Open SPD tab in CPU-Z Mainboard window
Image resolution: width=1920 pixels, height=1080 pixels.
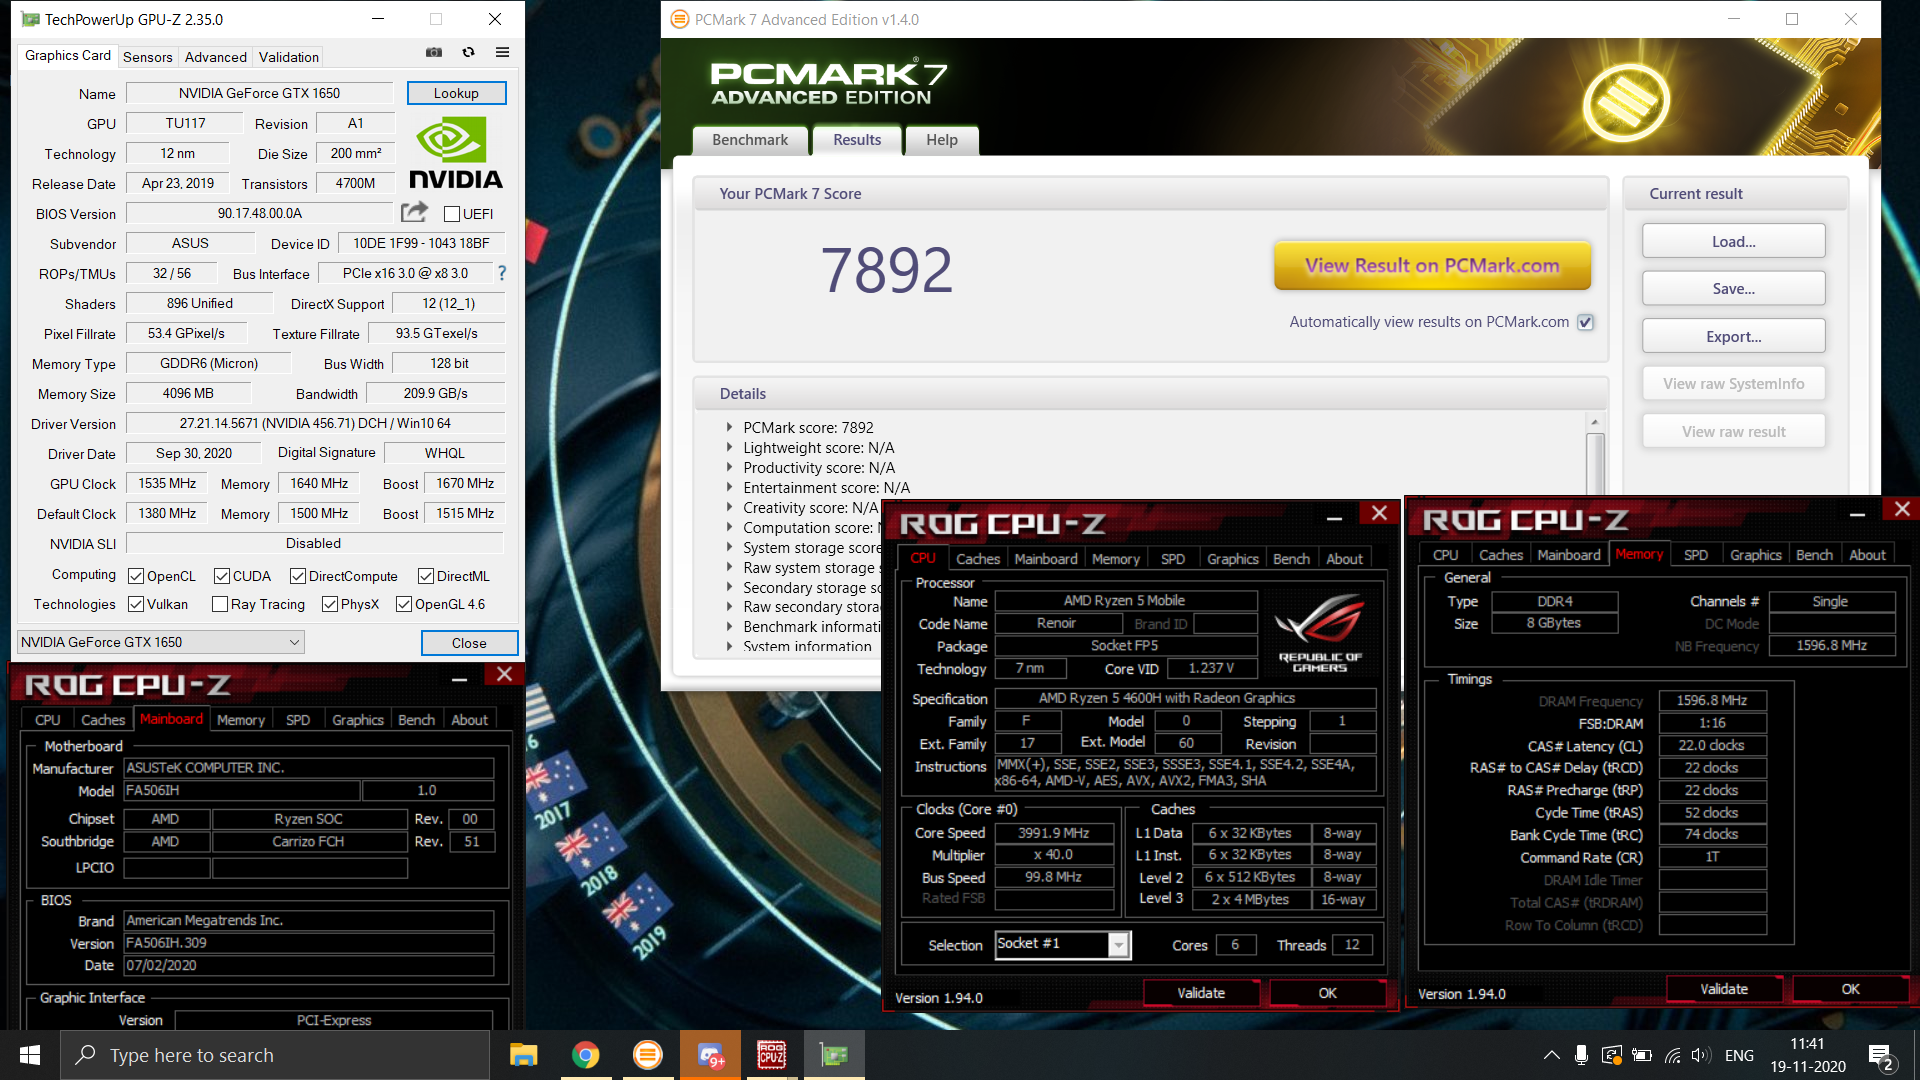(x=298, y=720)
